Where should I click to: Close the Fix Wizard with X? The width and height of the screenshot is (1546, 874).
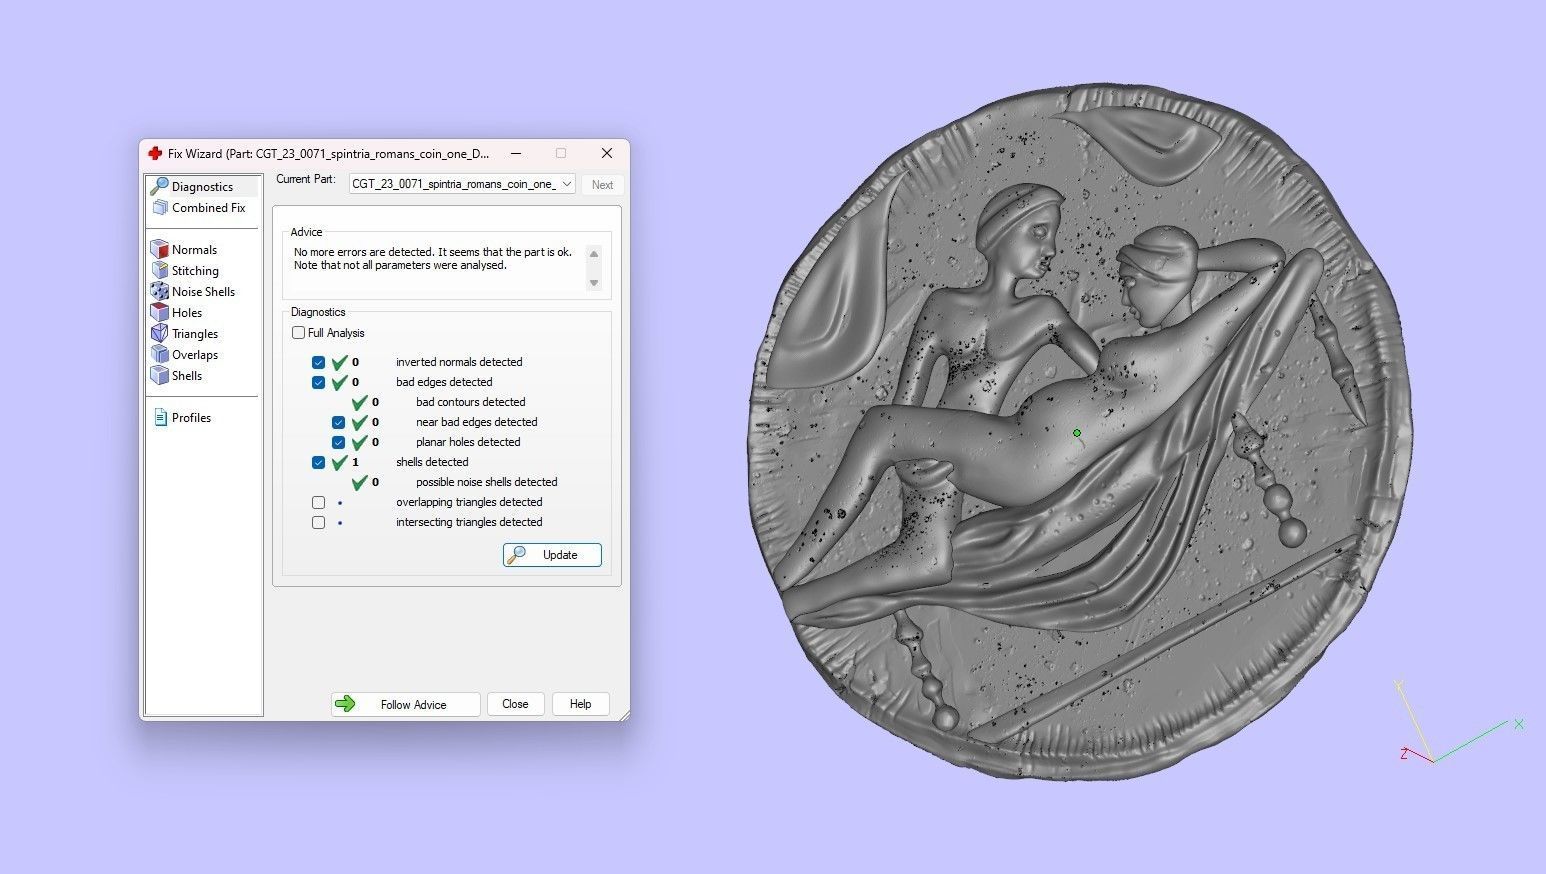click(x=606, y=153)
